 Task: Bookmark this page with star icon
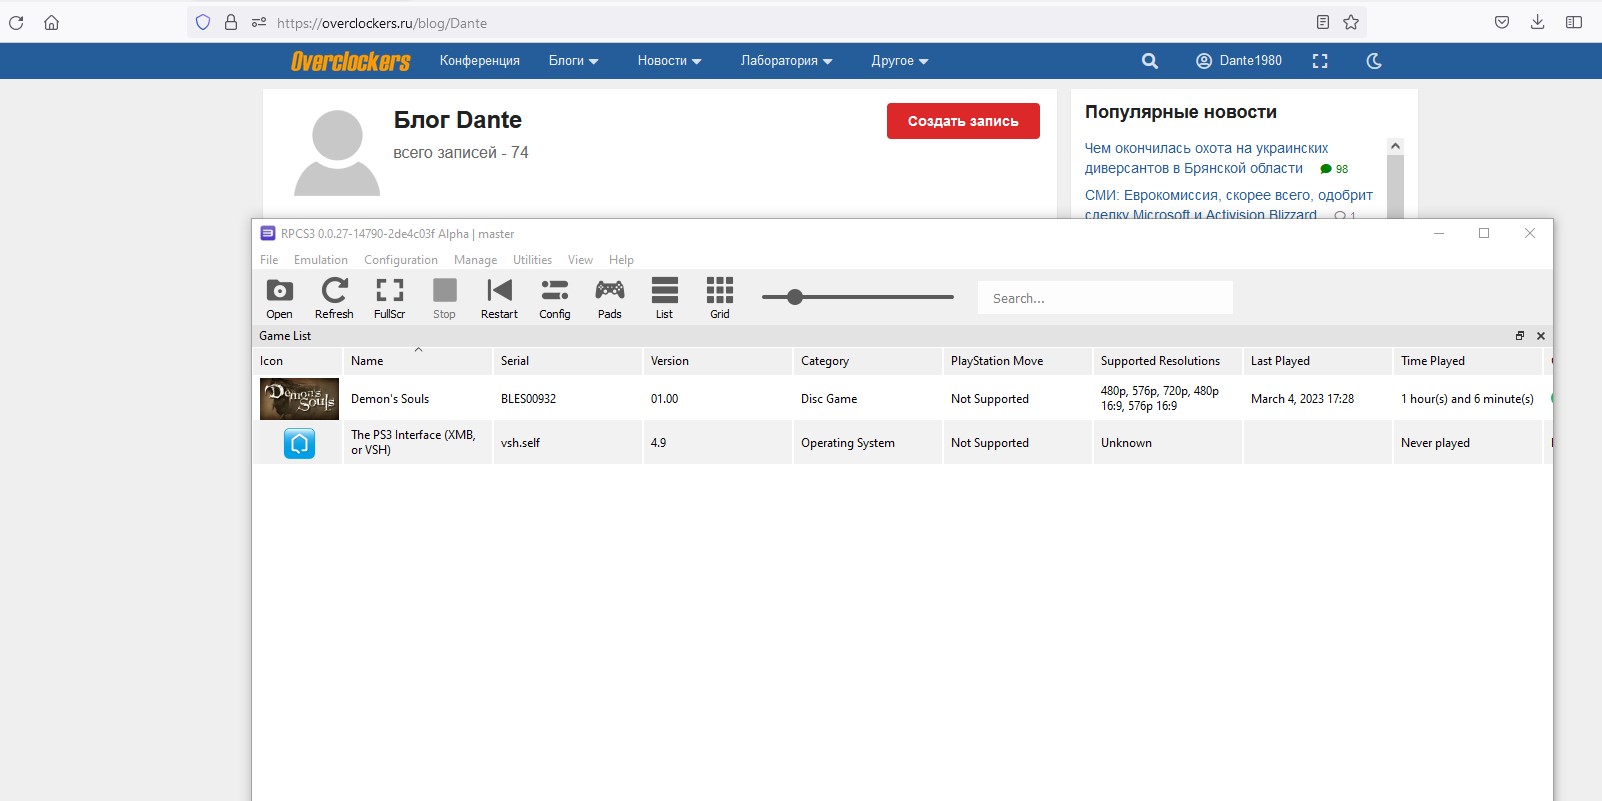[x=1351, y=22]
